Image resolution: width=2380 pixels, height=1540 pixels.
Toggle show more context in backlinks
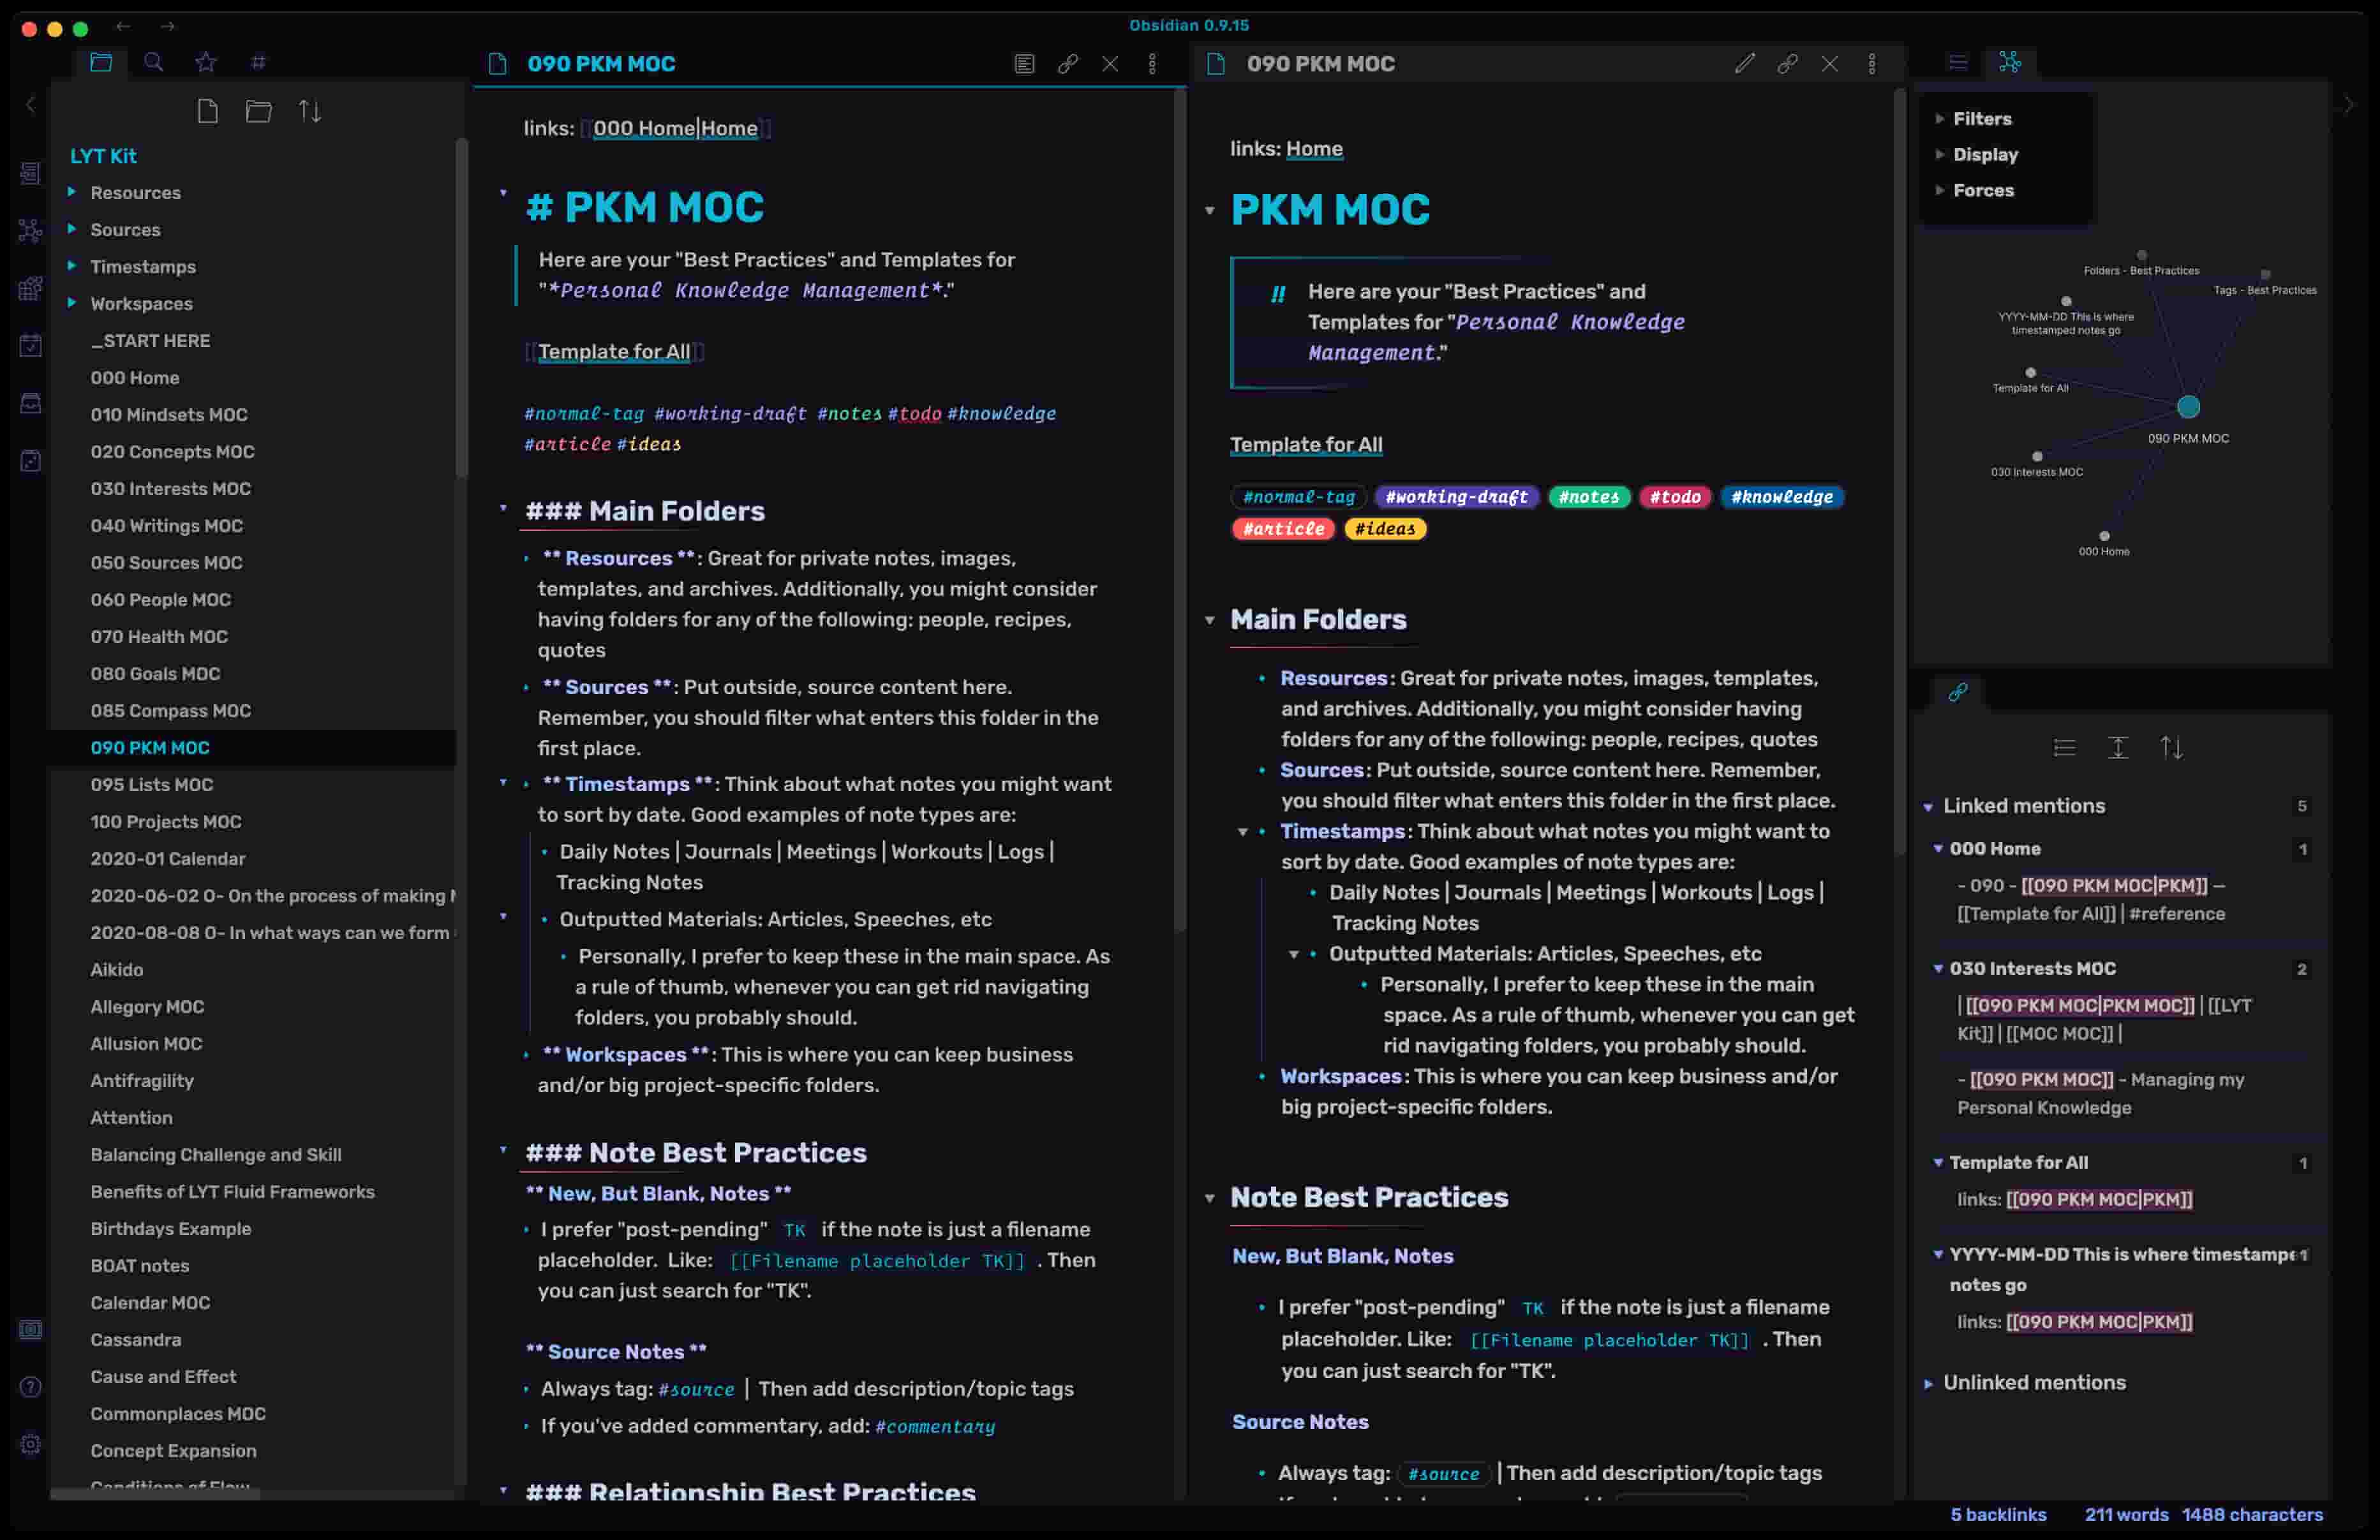[2118, 748]
